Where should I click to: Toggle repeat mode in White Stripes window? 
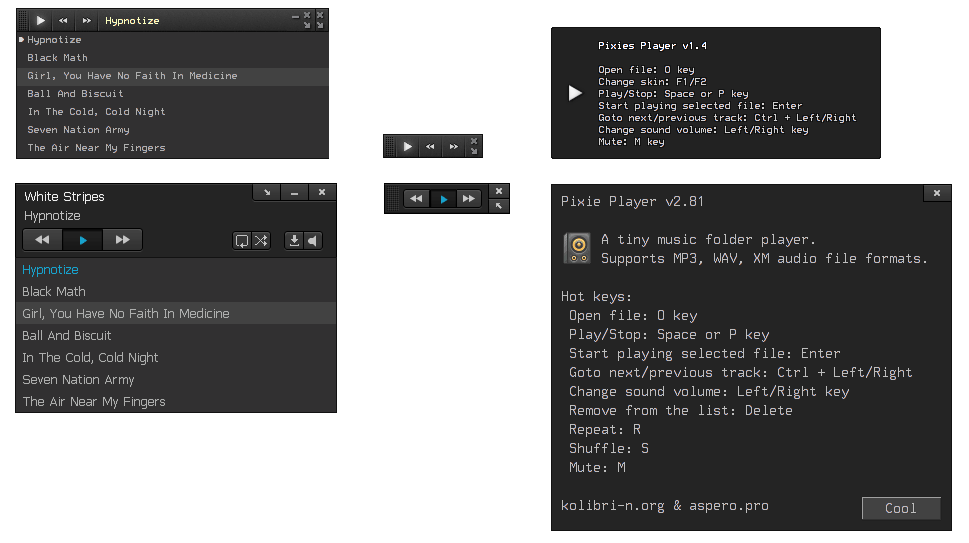[242, 240]
